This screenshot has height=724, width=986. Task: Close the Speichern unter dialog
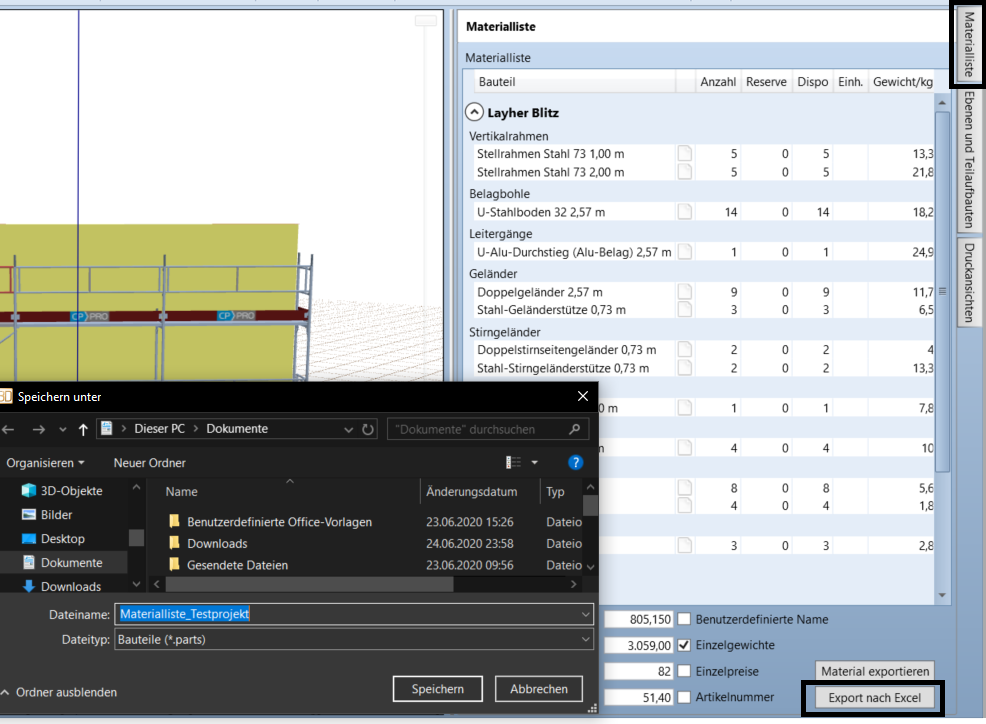pyautogui.click(x=583, y=396)
